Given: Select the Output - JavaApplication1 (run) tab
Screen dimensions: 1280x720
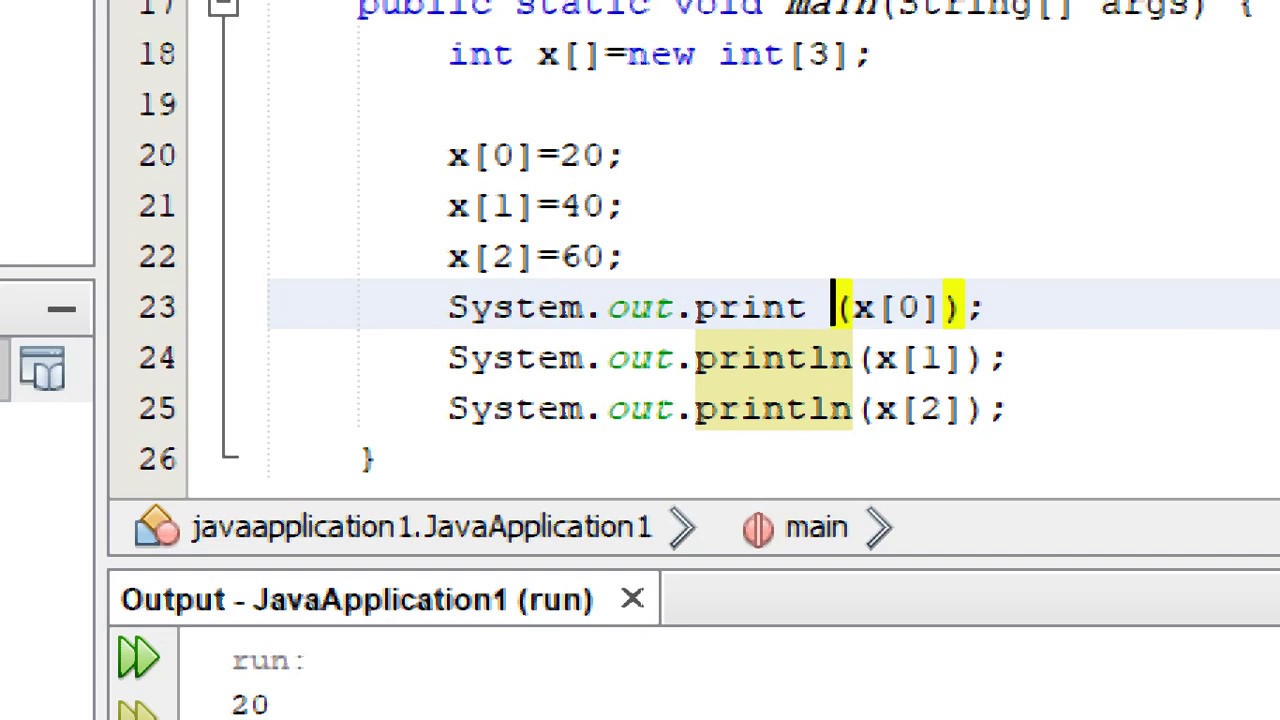Looking at the screenshot, I should click(x=357, y=599).
